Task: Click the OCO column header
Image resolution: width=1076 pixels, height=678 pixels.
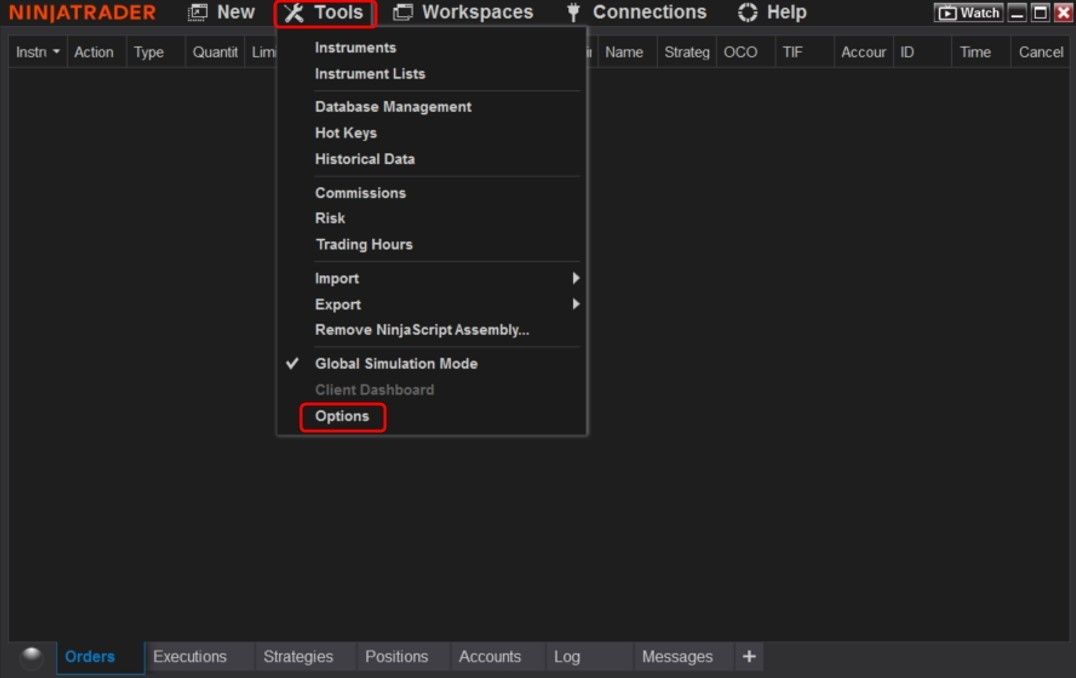Action: click(x=745, y=52)
